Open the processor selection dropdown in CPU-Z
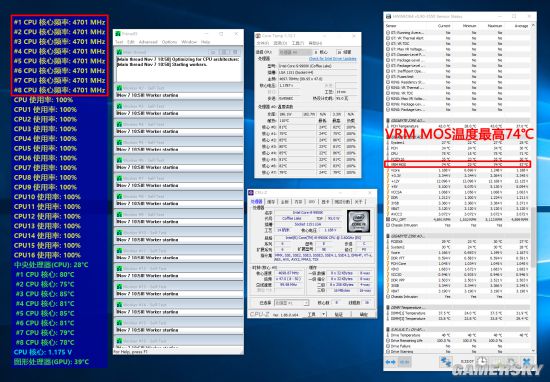 291,303
